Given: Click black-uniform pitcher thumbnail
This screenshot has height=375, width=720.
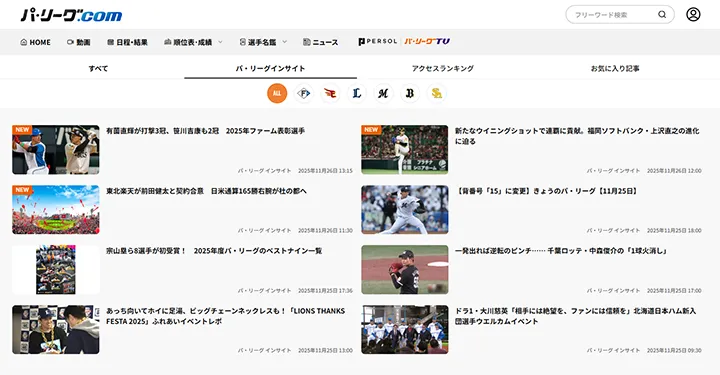Looking at the screenshot, I should click(x=405, y=270).
